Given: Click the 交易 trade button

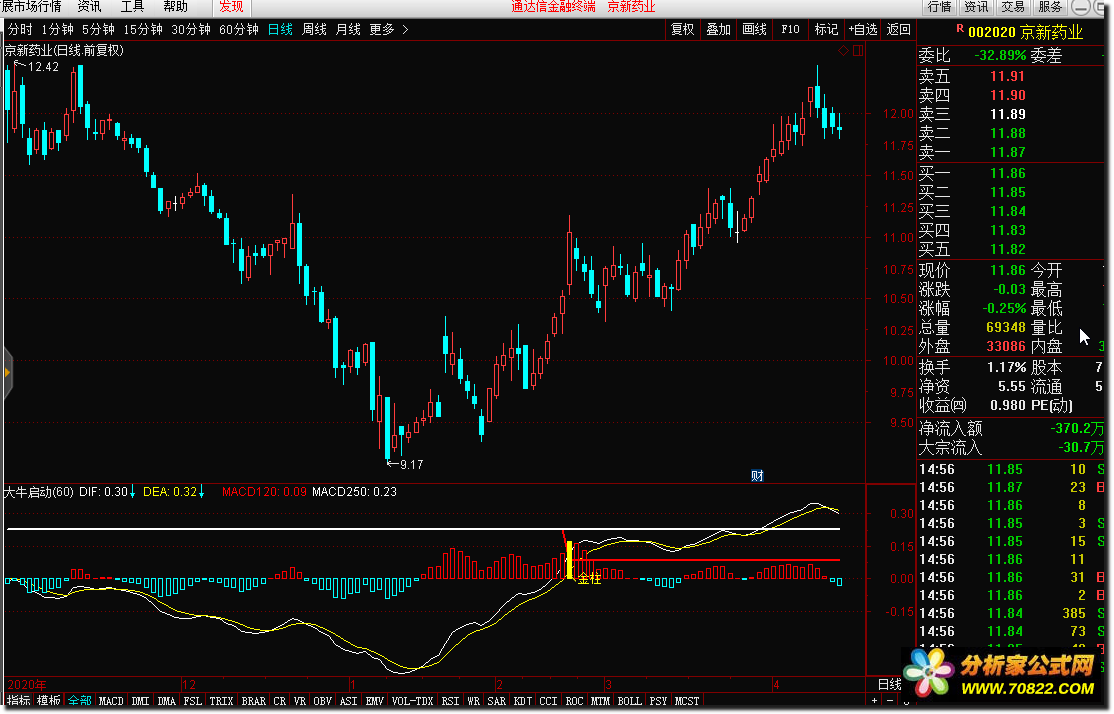Looking at the screenshot, I should coord(1013,7).
